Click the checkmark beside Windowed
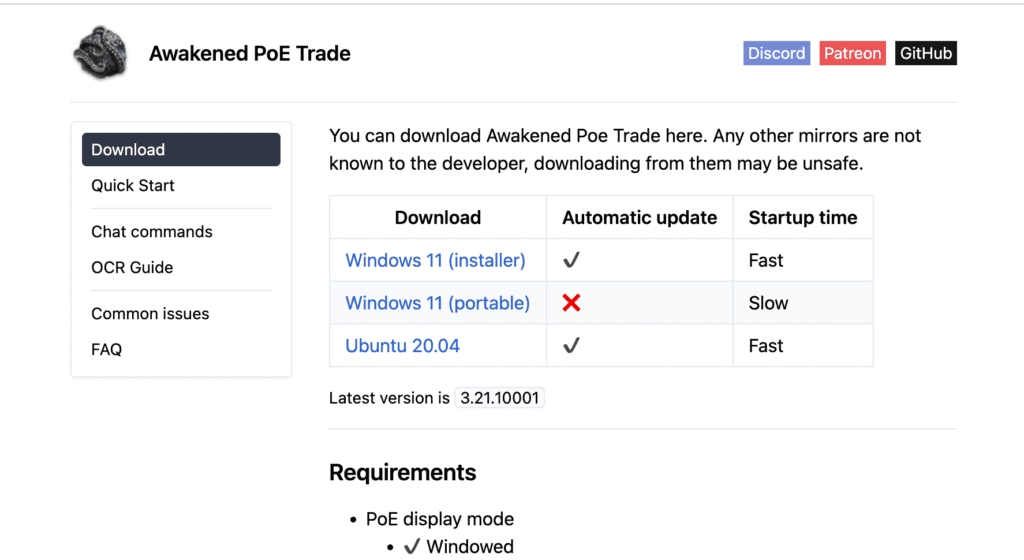Screen dimensions: 1024x560 coord(411,546)
